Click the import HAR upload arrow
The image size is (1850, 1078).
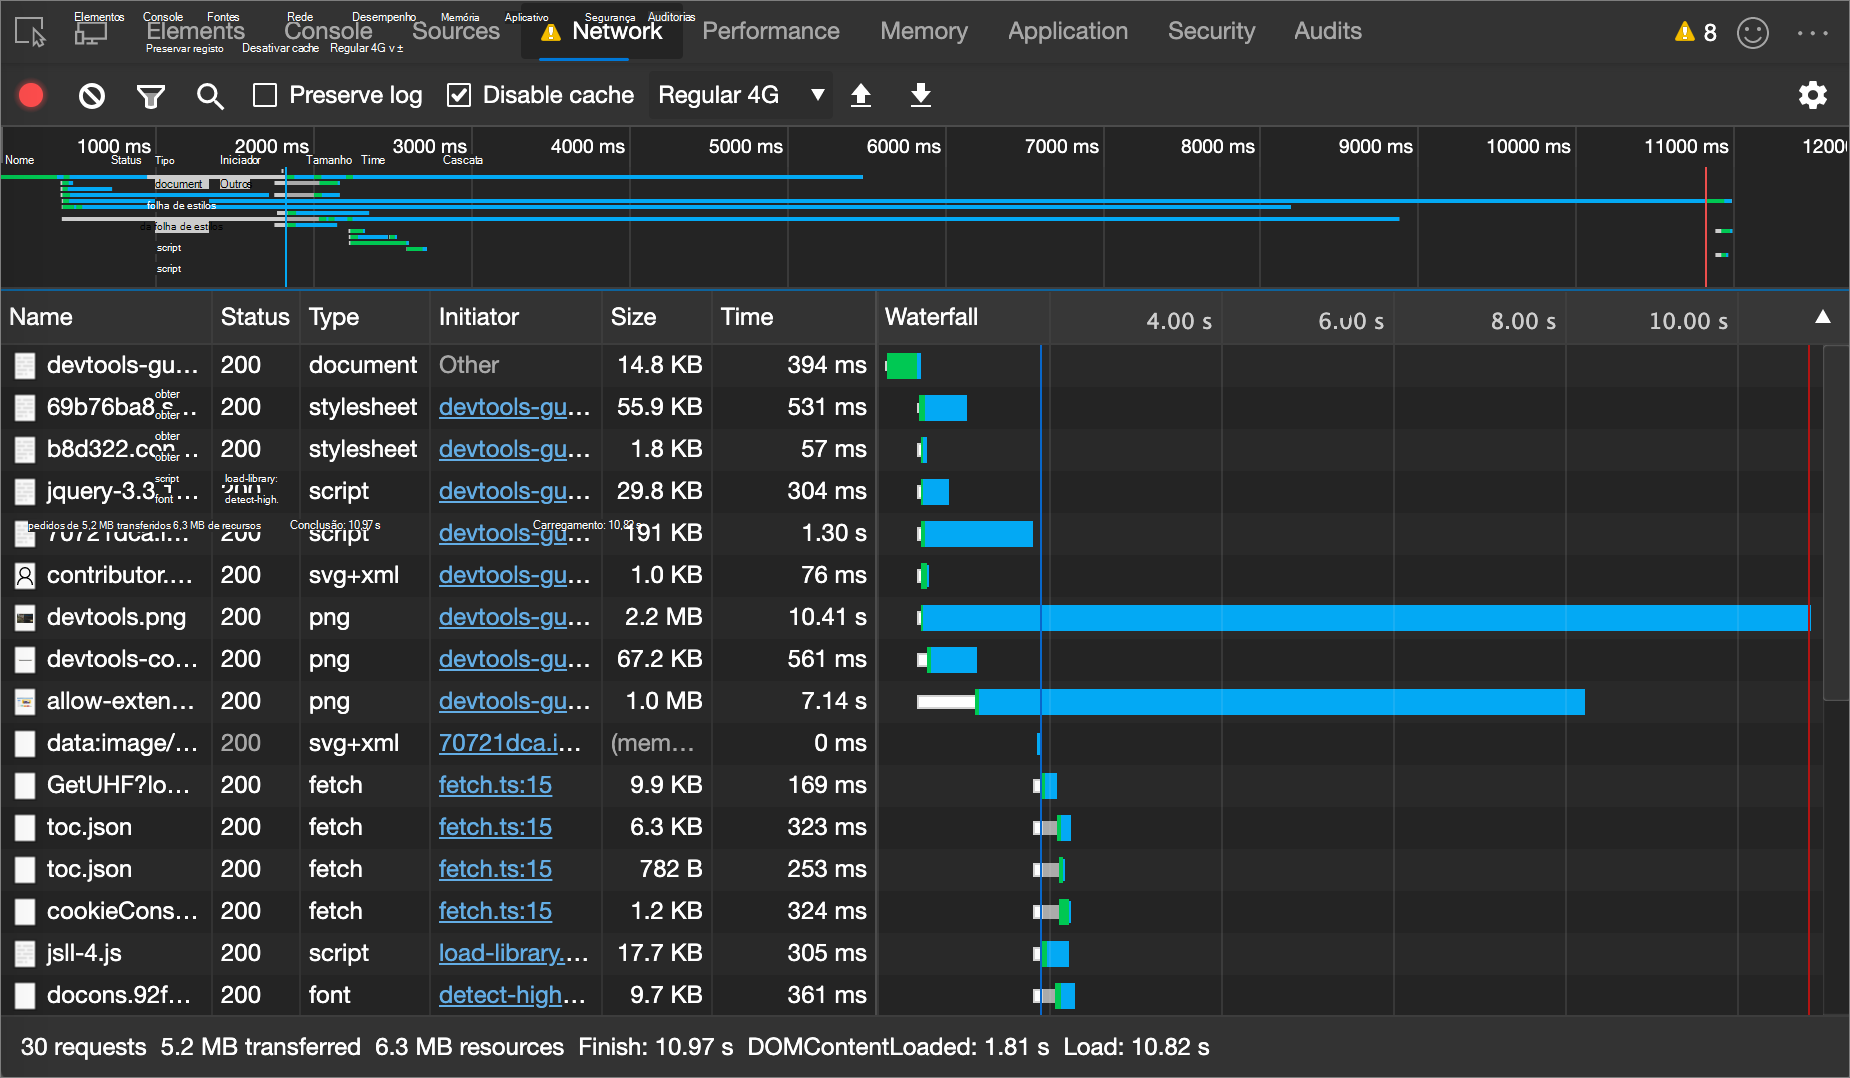click(861, 95)
